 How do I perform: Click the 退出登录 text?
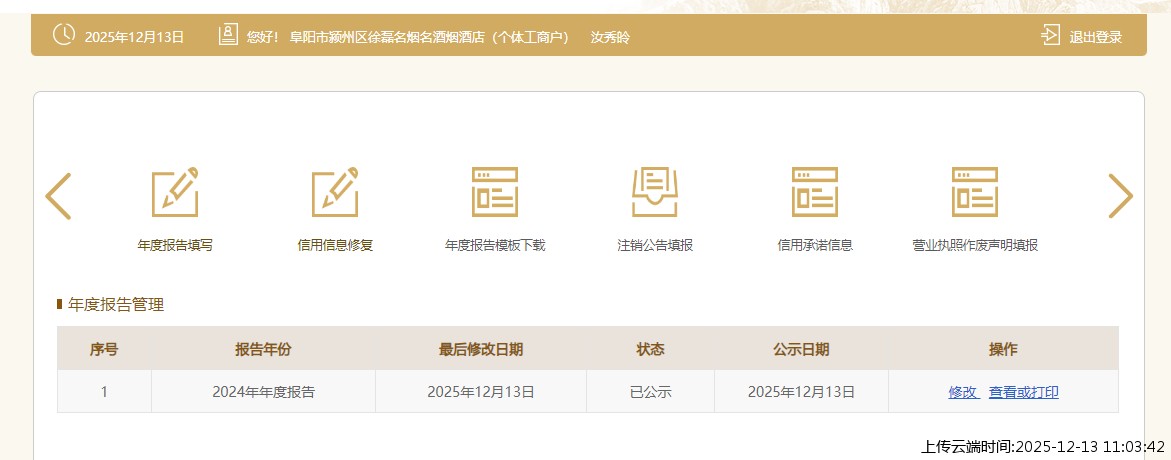[1096, 37]
